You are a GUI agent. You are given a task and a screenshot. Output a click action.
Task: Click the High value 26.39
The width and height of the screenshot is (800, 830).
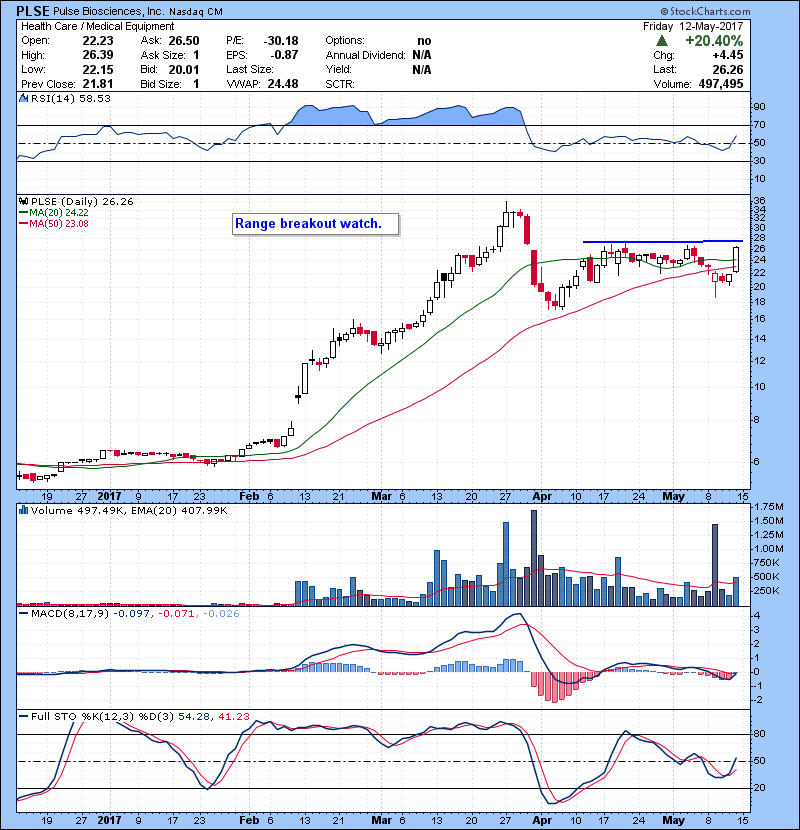[98, 55]
